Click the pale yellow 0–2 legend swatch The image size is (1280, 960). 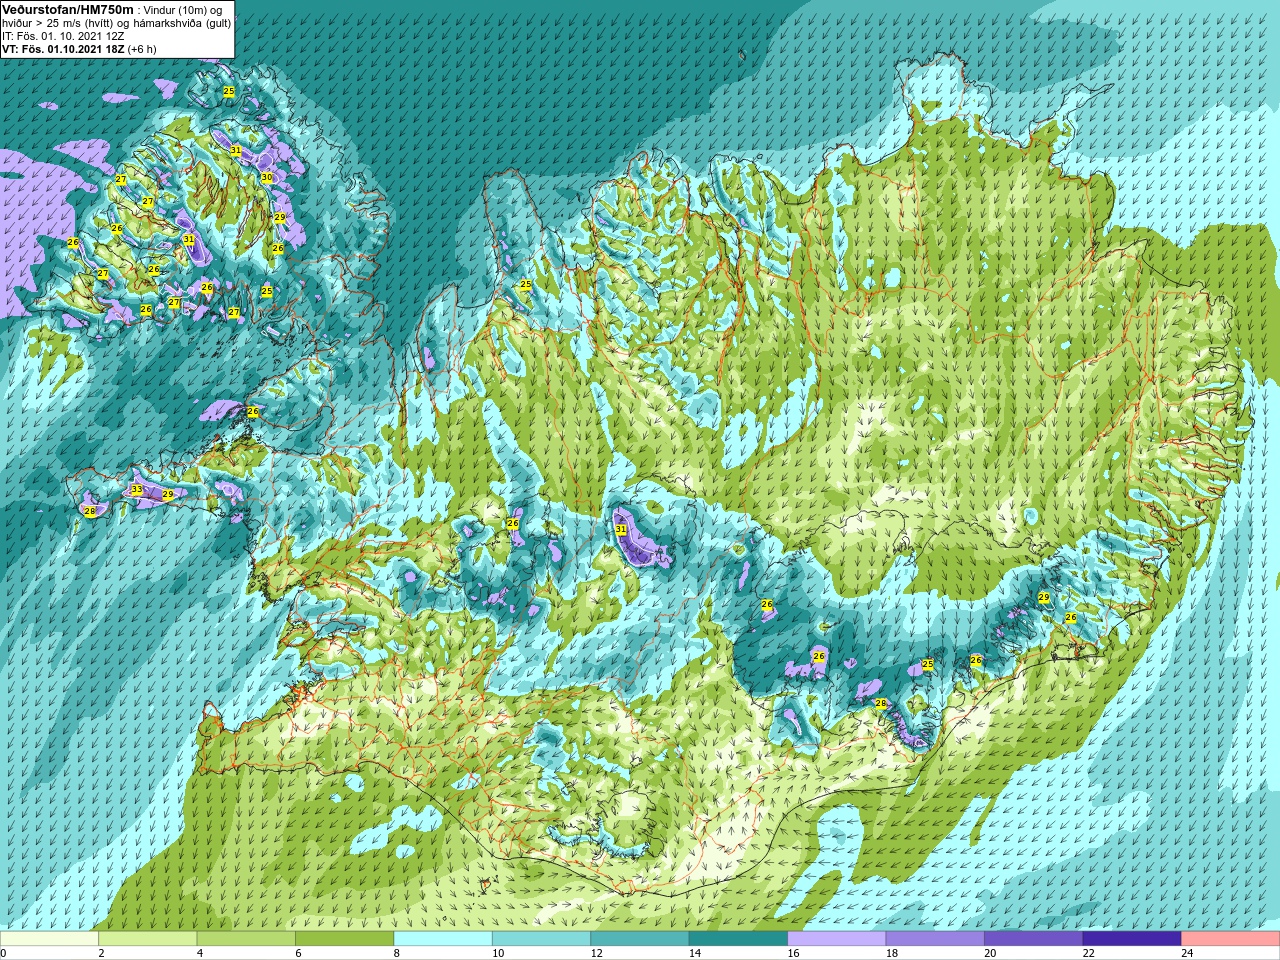[49, 939]
